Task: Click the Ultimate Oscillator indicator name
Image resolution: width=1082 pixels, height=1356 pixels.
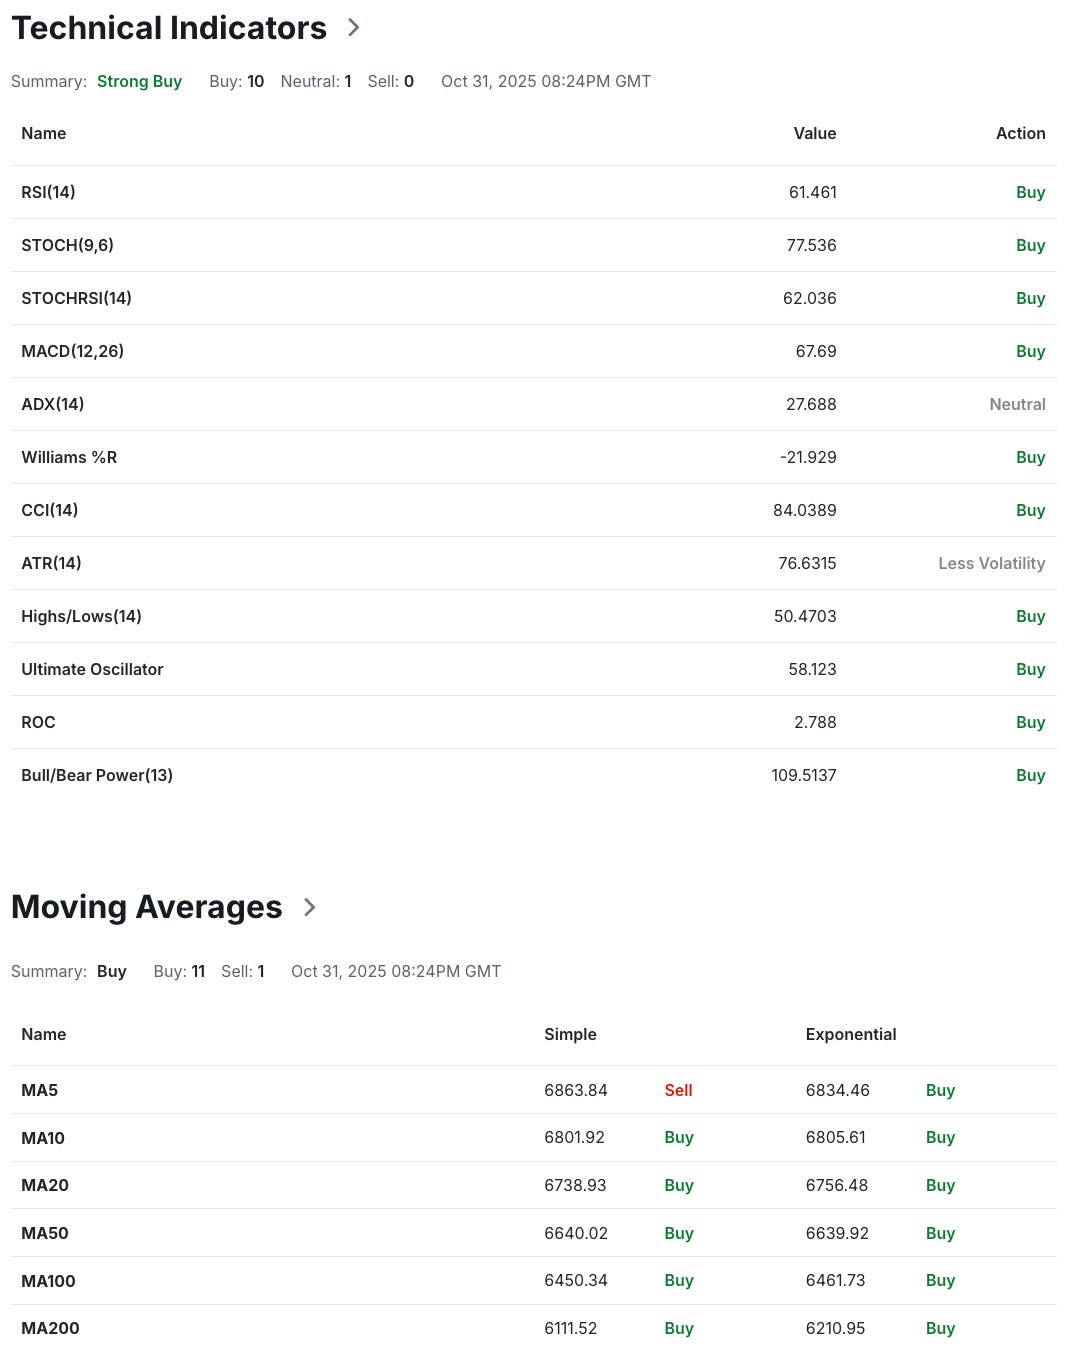Action: click(x=92, y=669)
